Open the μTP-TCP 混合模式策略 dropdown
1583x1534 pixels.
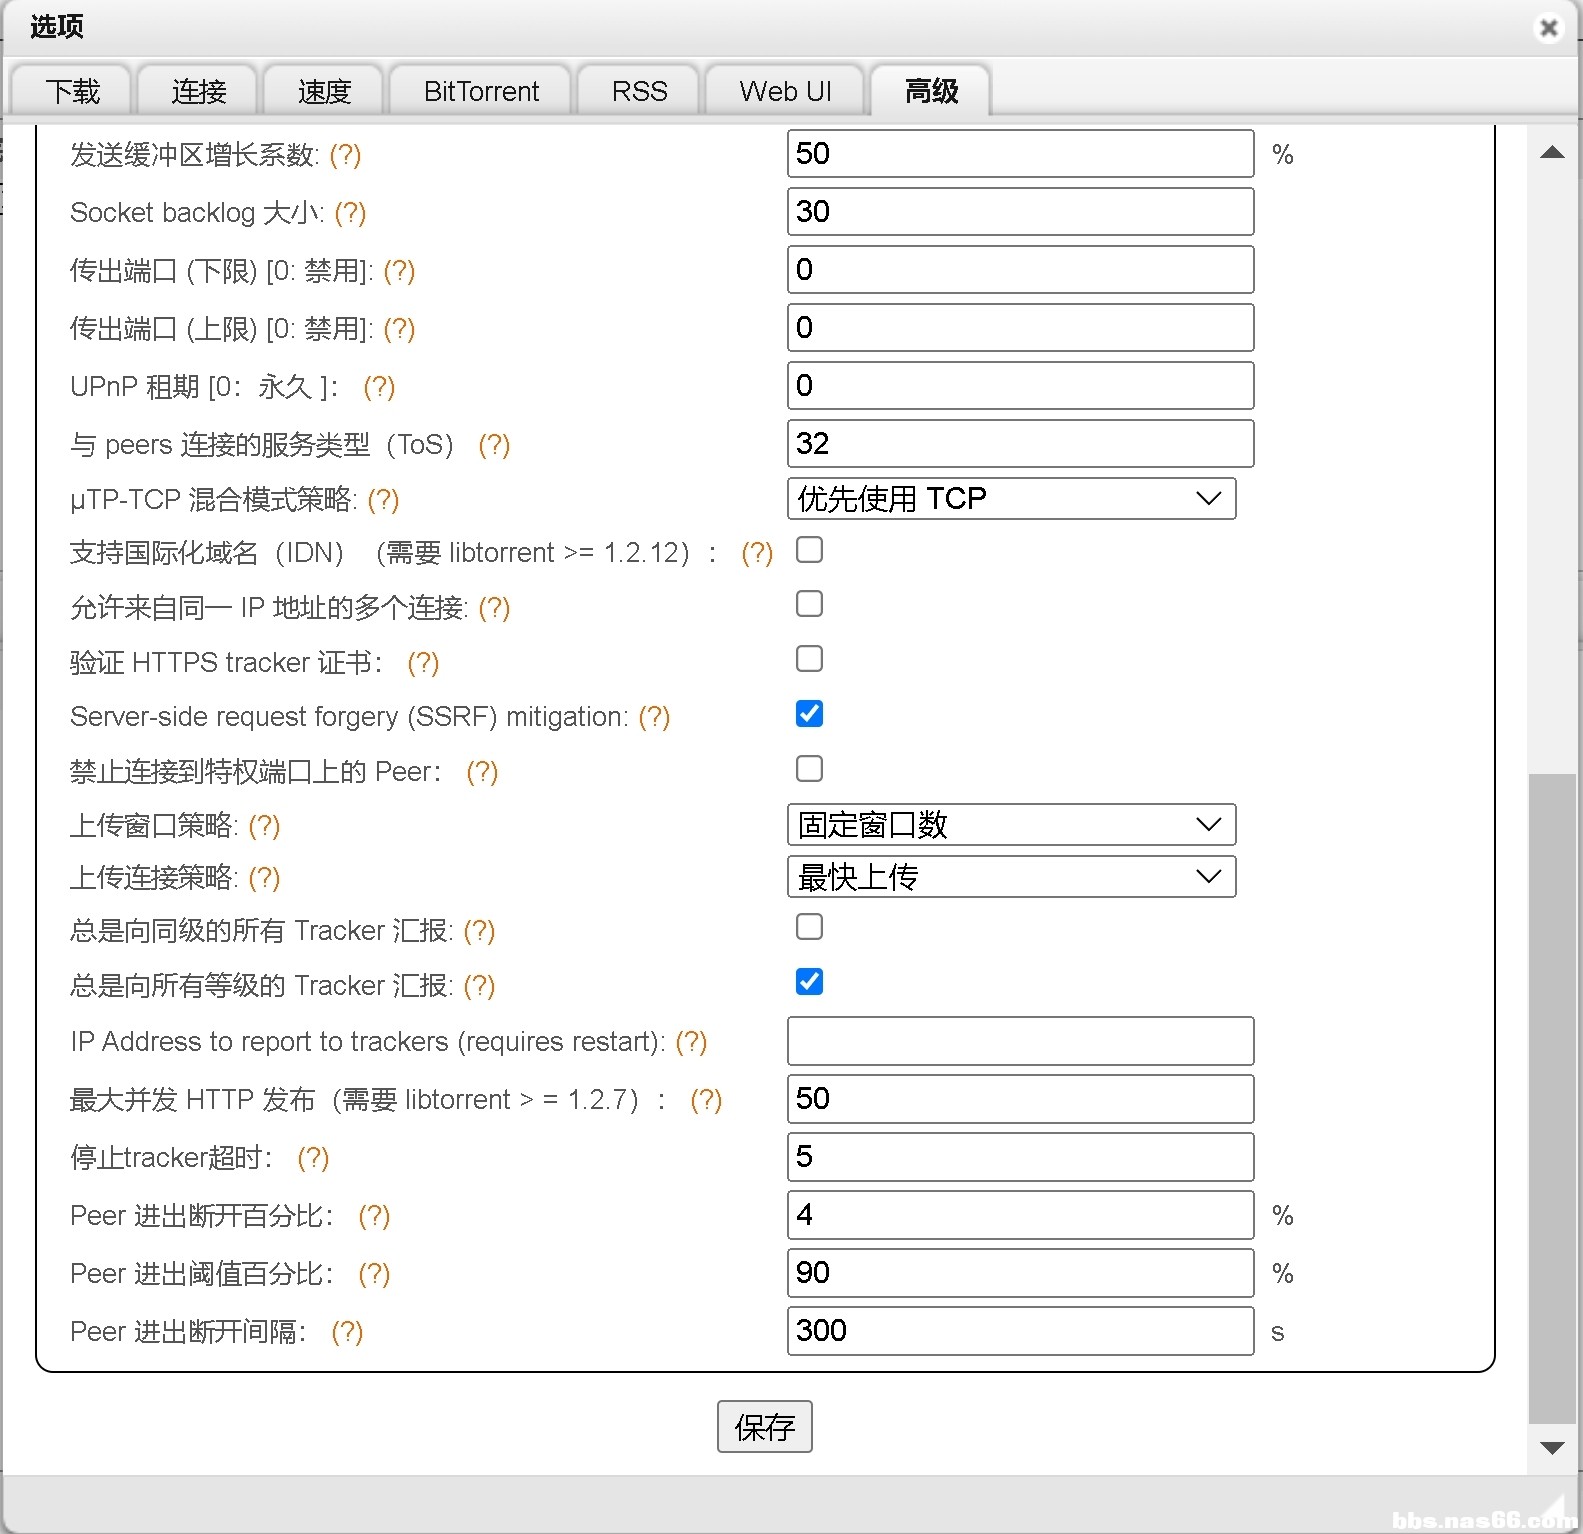(1011, 498)
